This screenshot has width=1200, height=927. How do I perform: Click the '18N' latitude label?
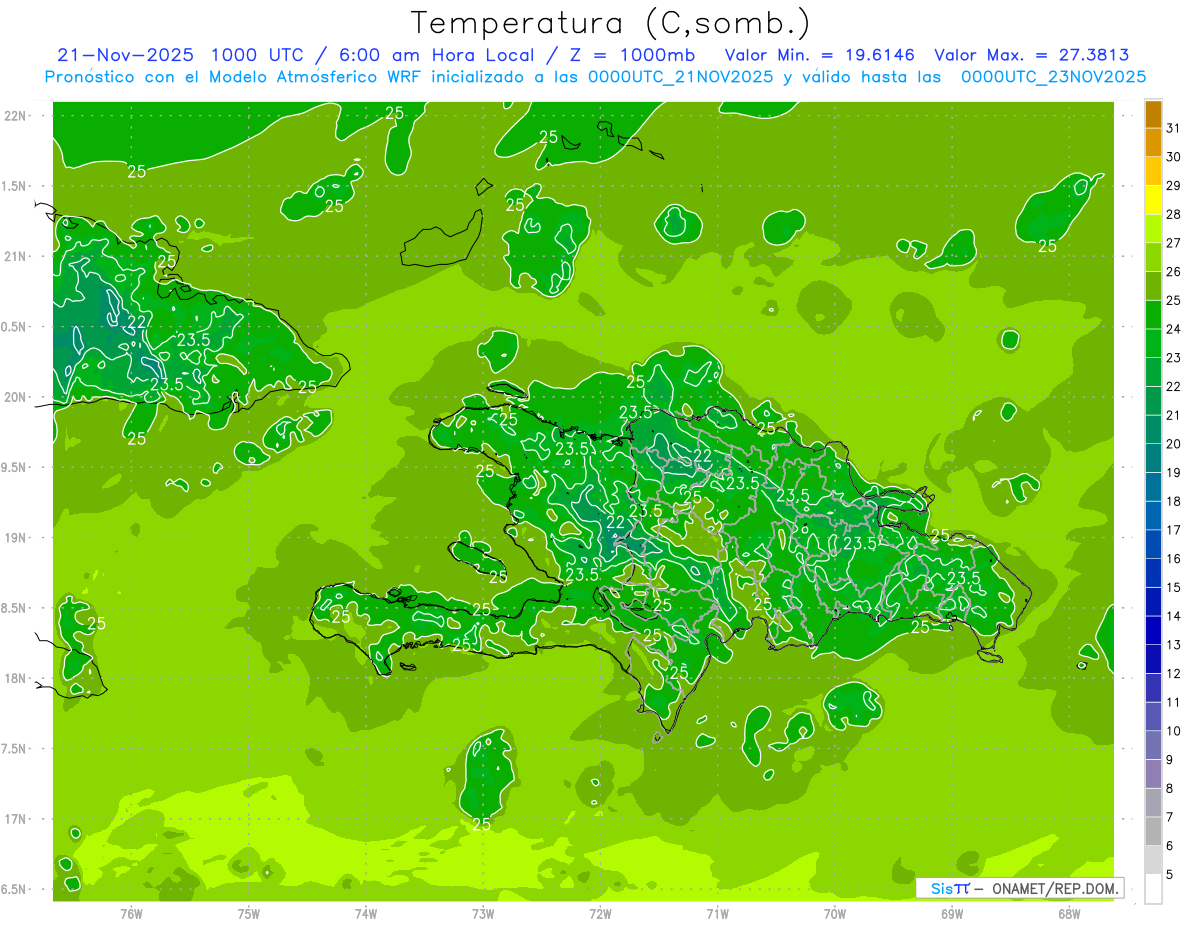(x=14, y=678)
